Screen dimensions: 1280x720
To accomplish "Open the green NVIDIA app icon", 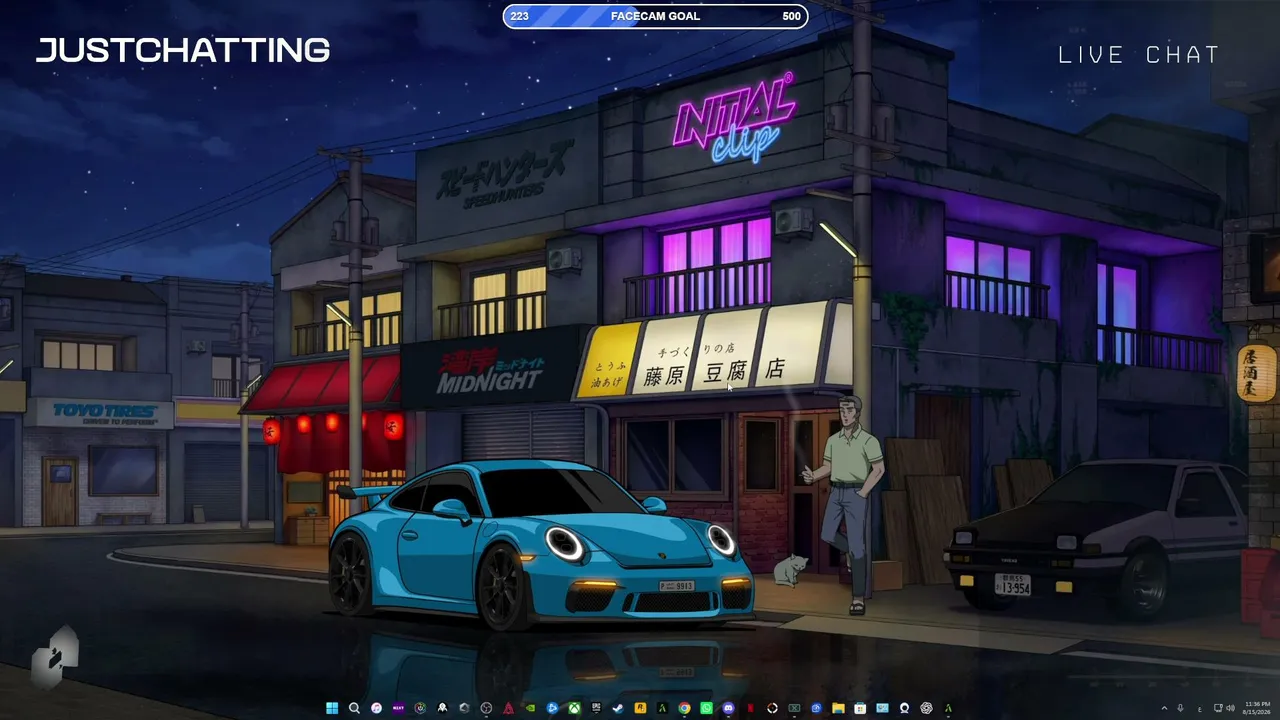I will click(530, 708).
